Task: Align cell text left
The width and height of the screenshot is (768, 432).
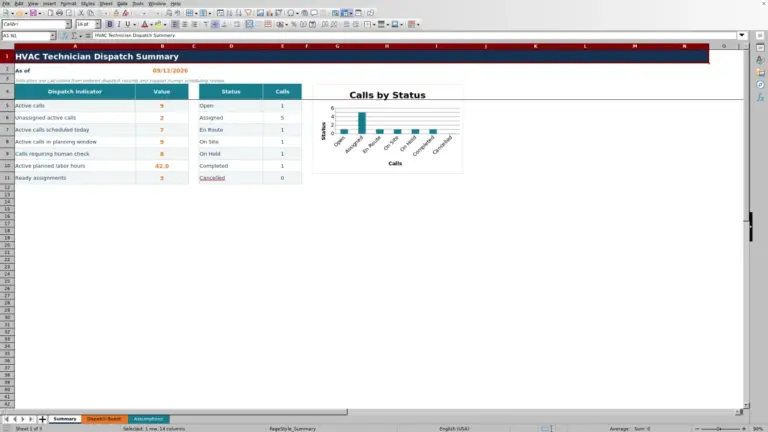Action: [175, 24]
